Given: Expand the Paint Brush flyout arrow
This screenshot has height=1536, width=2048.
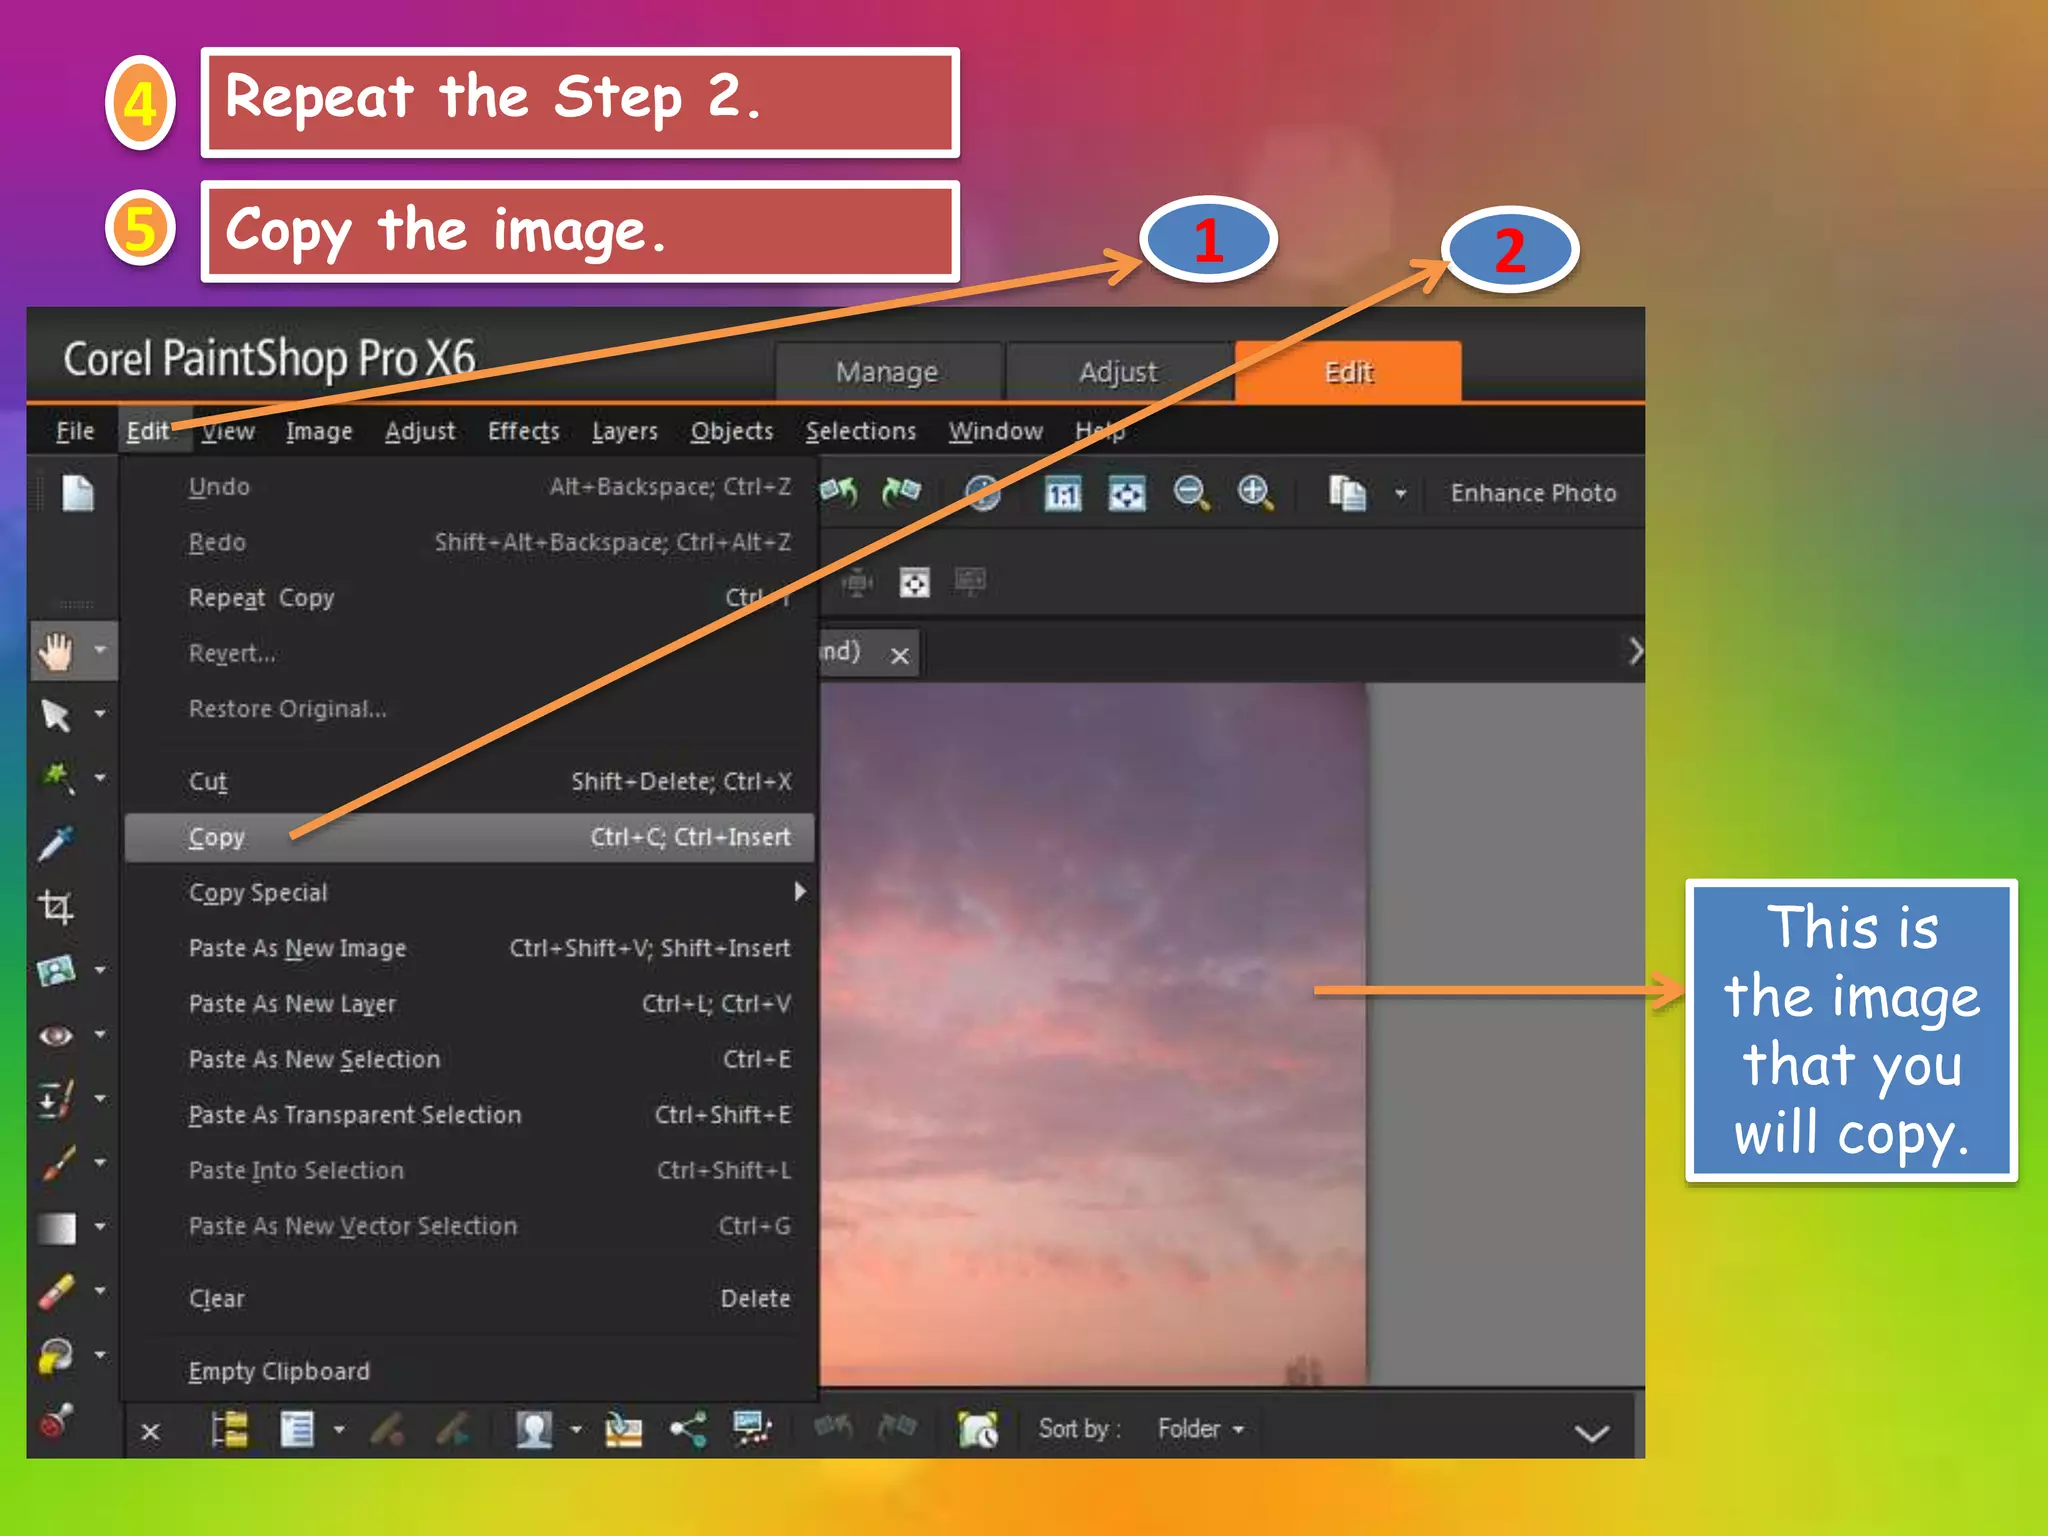Looking at the screenshot, I should pos(100,1162).
